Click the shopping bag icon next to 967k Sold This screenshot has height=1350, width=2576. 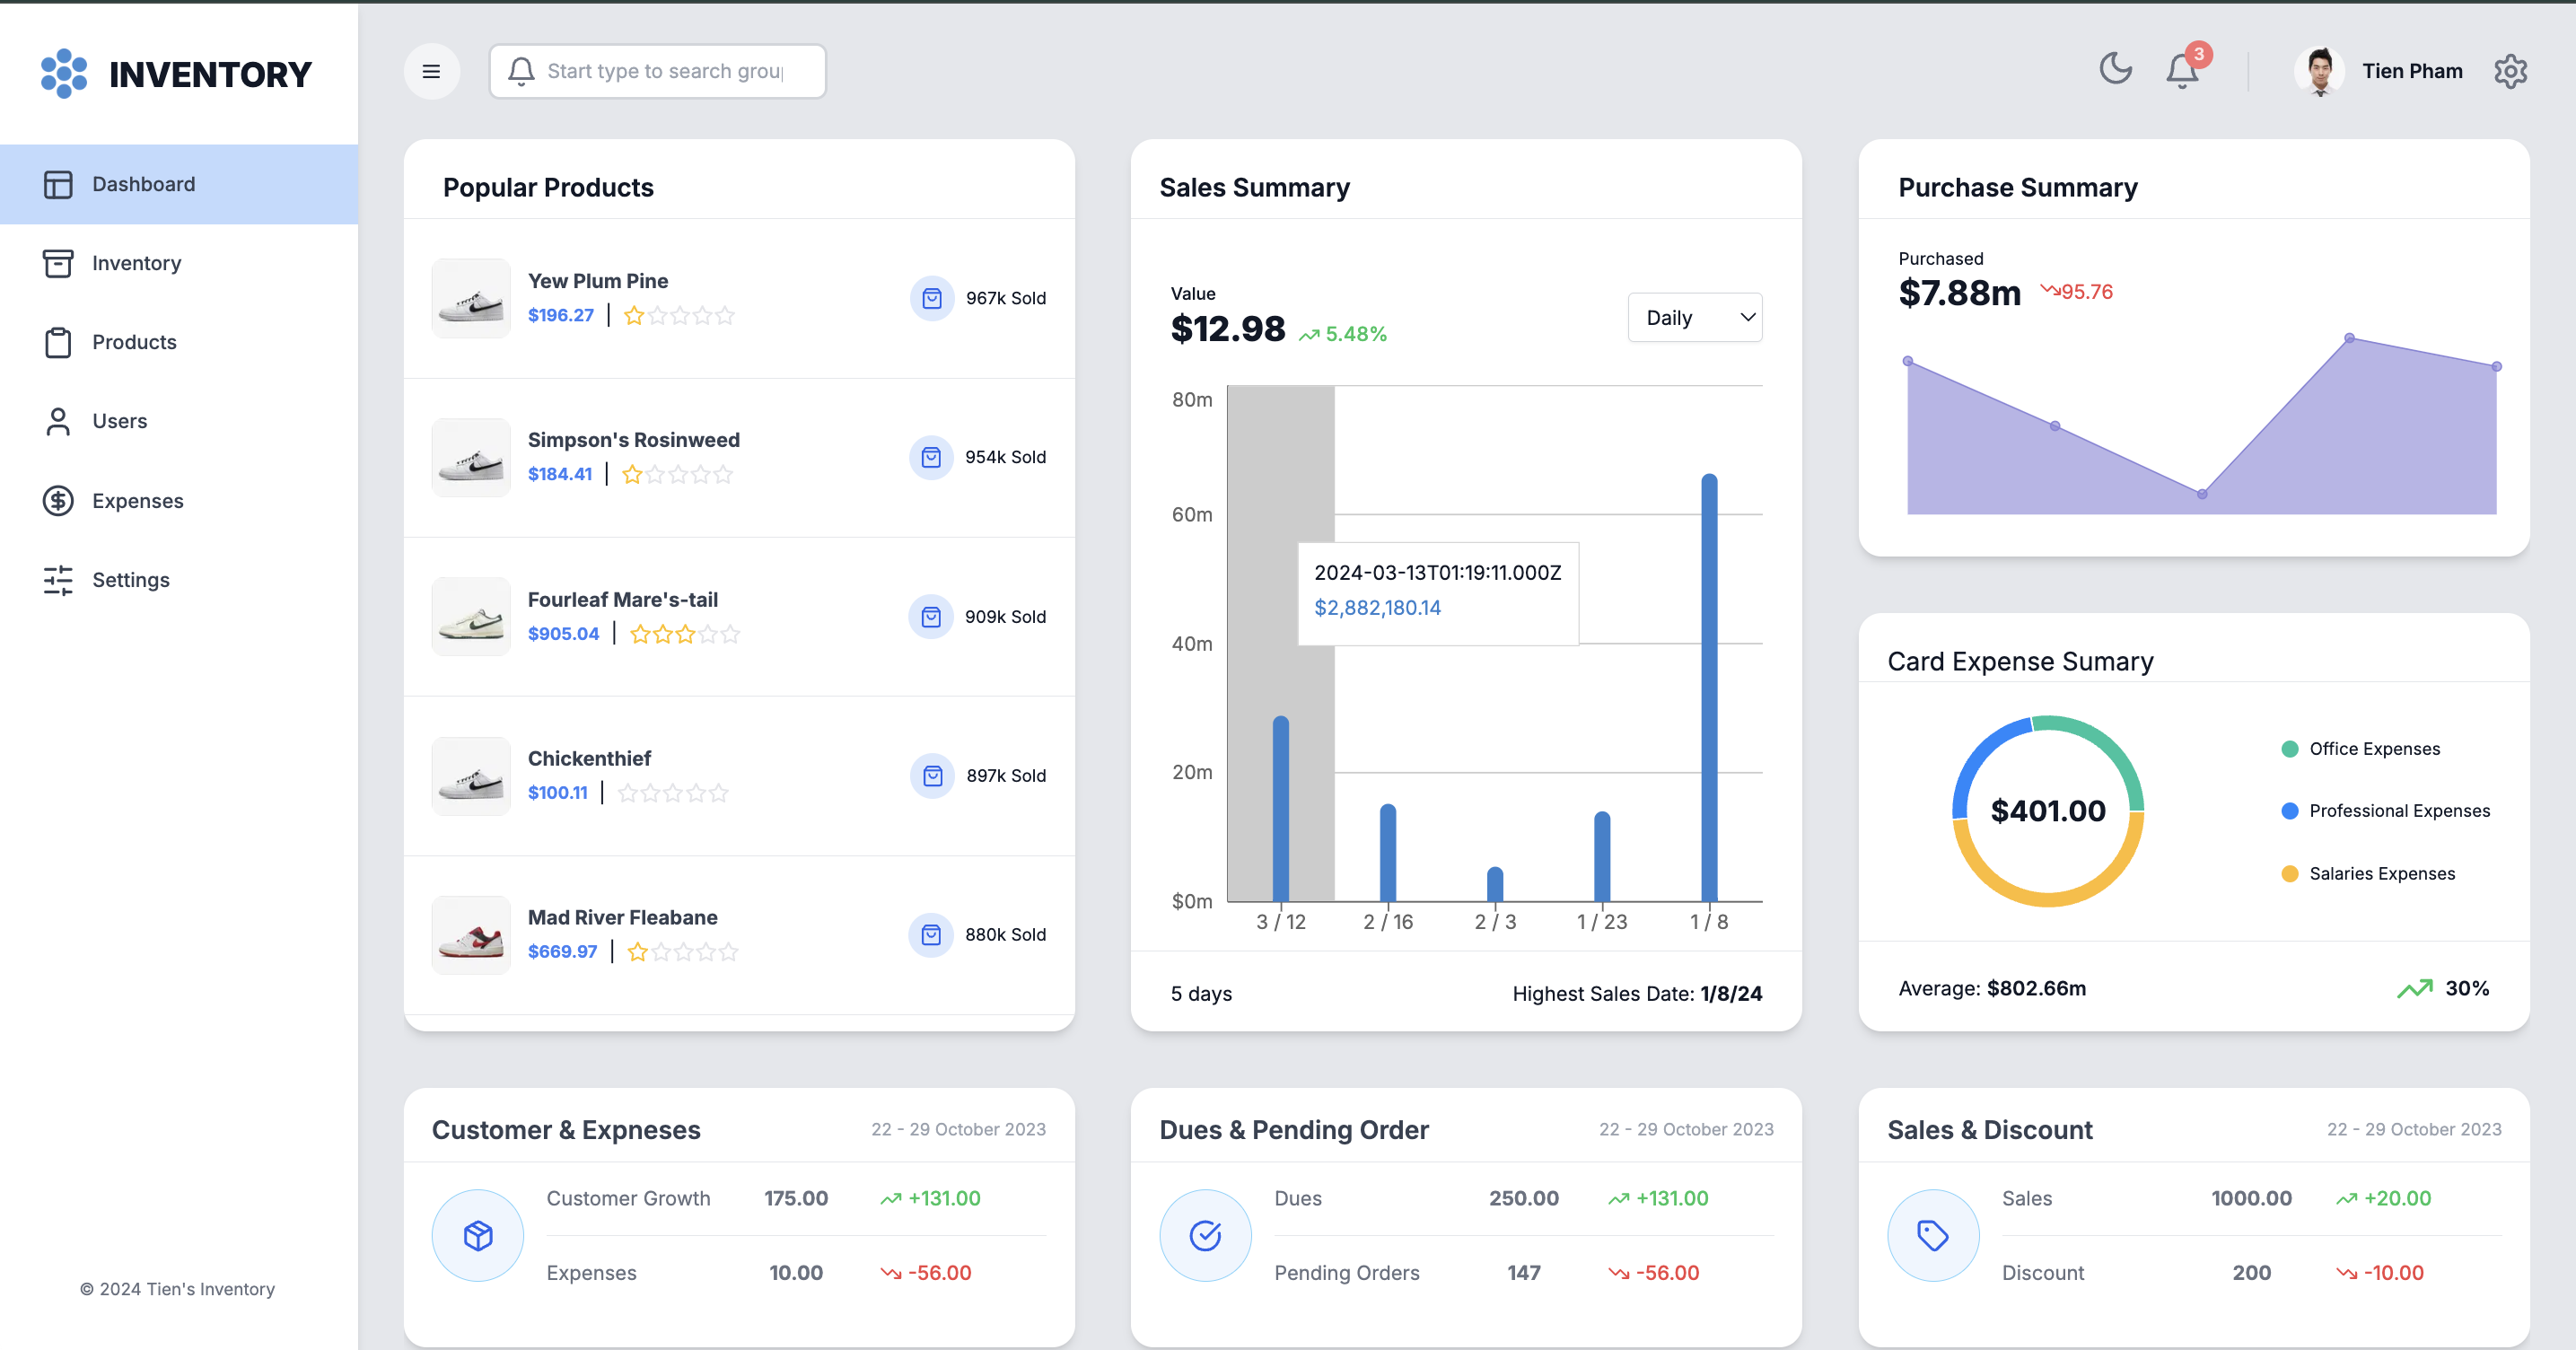tap(932, 298)
